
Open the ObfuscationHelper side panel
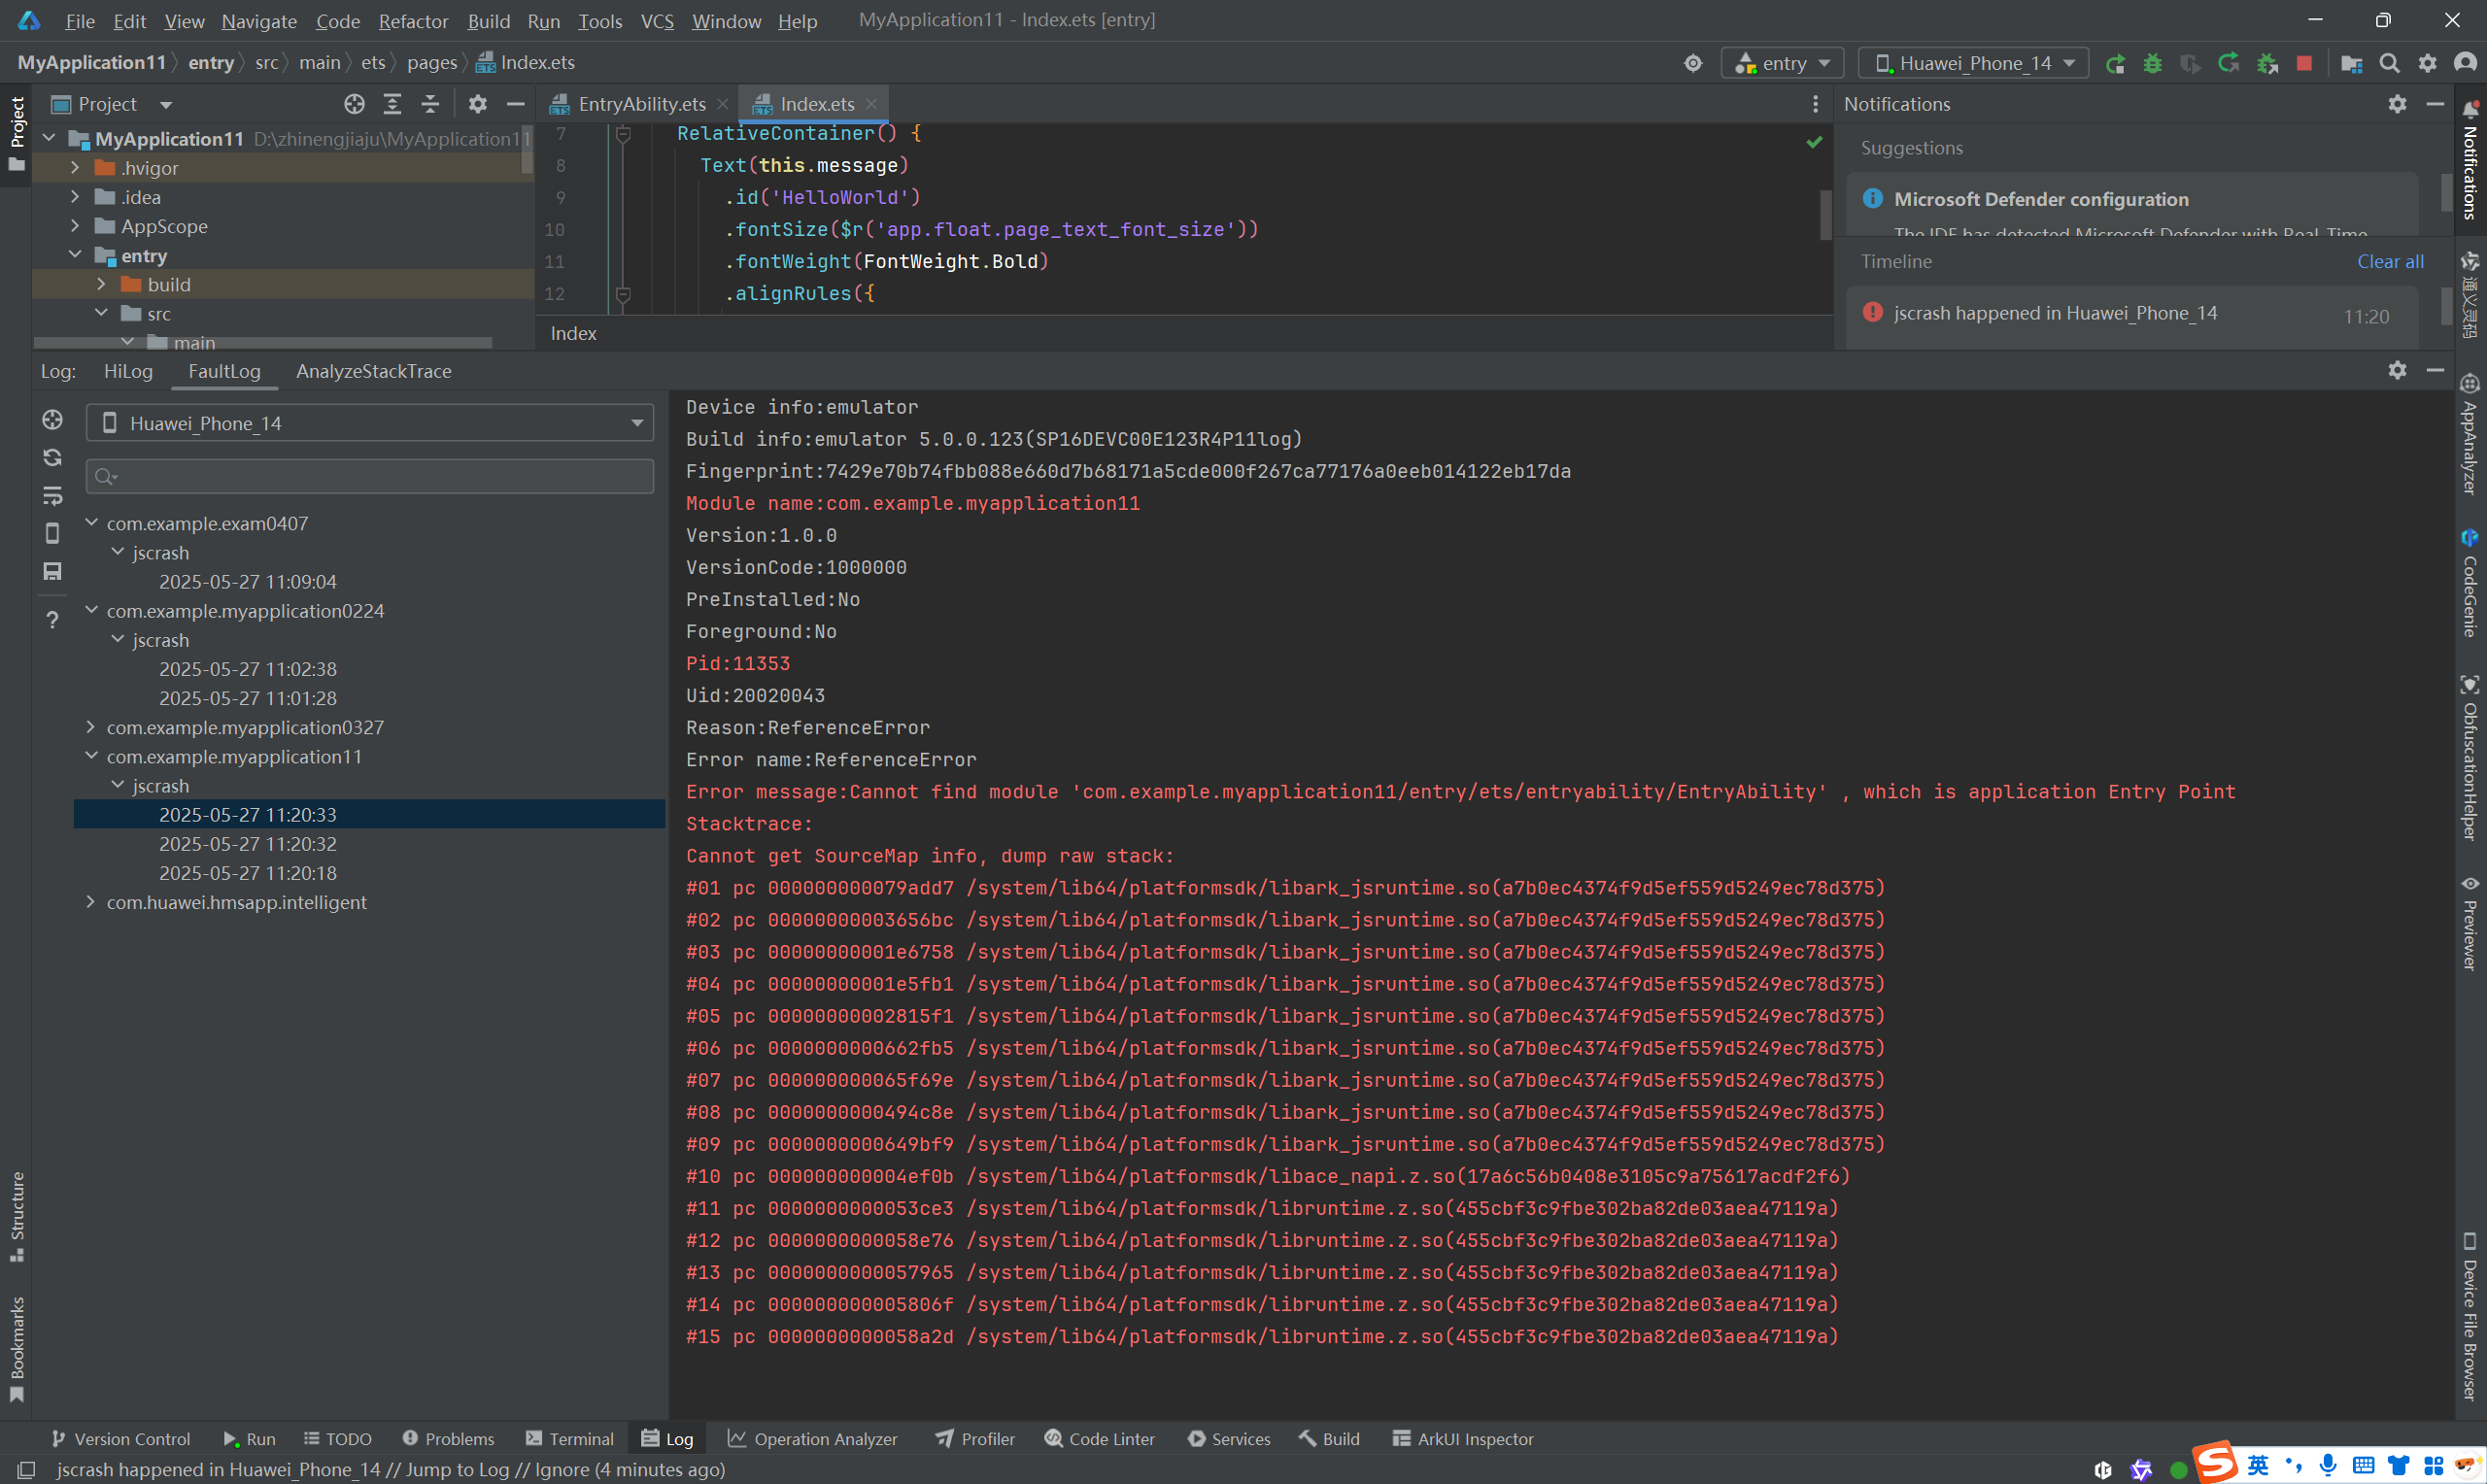(x=2470, y=757)
